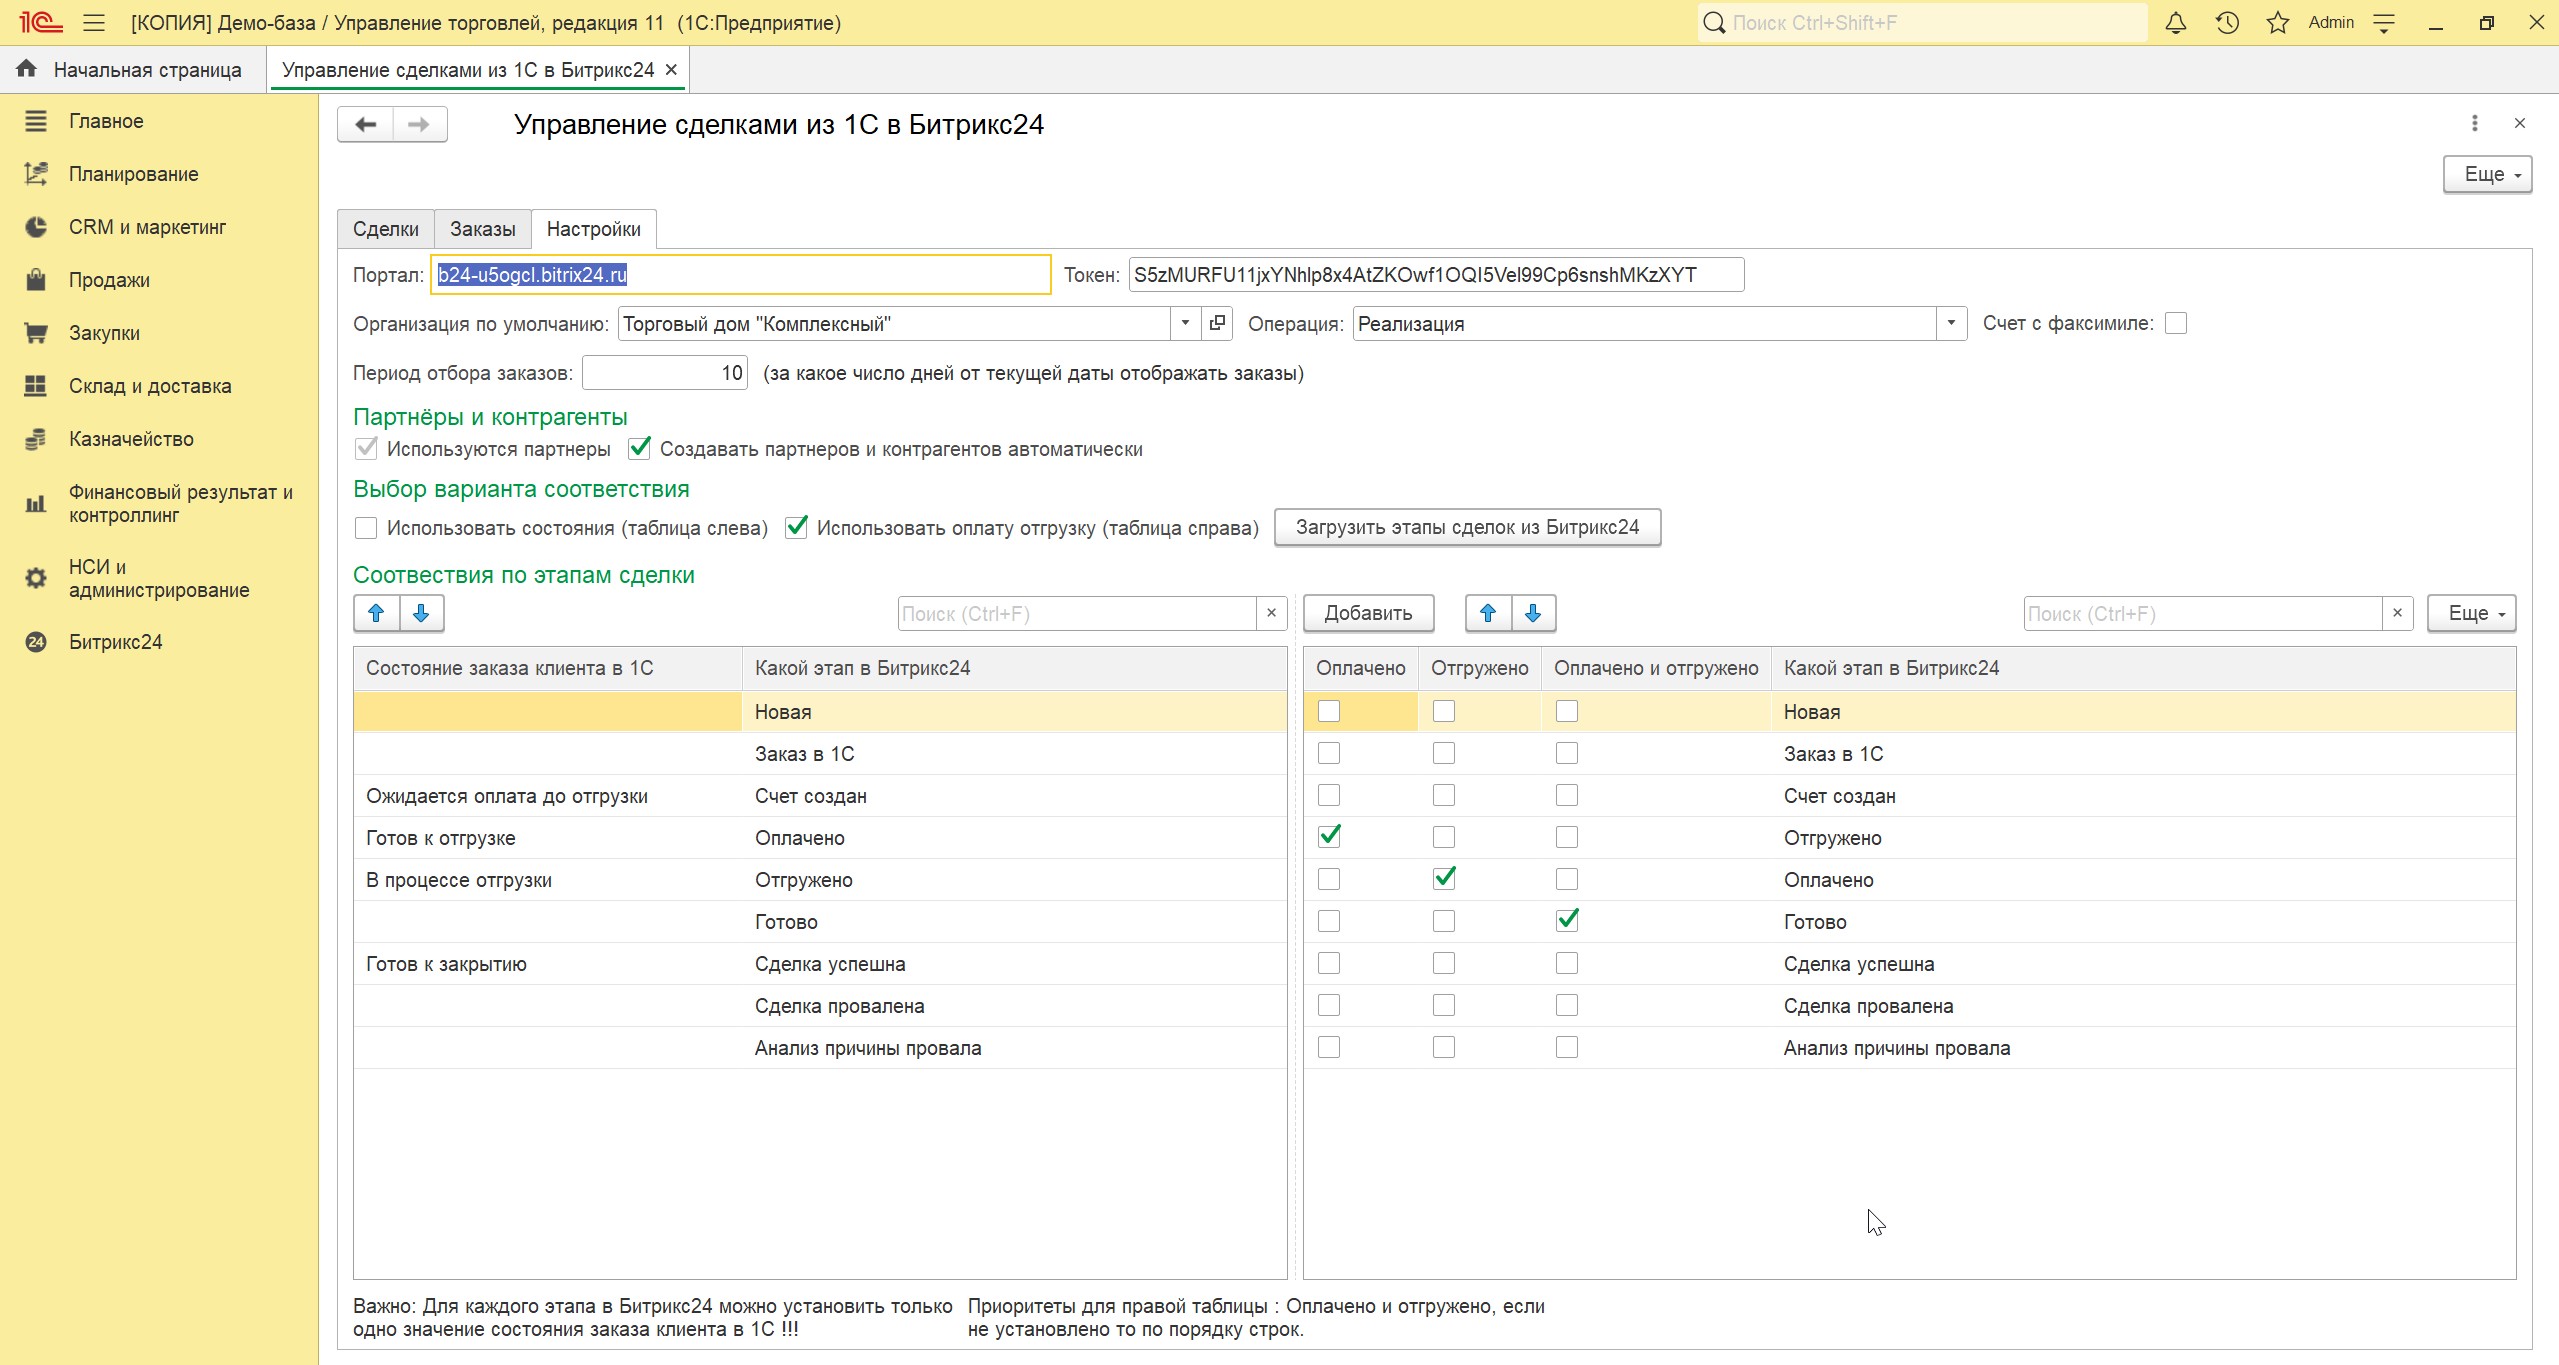Switch to the Заказы tab
The image size is (2559, 1365).
point(482,229)
